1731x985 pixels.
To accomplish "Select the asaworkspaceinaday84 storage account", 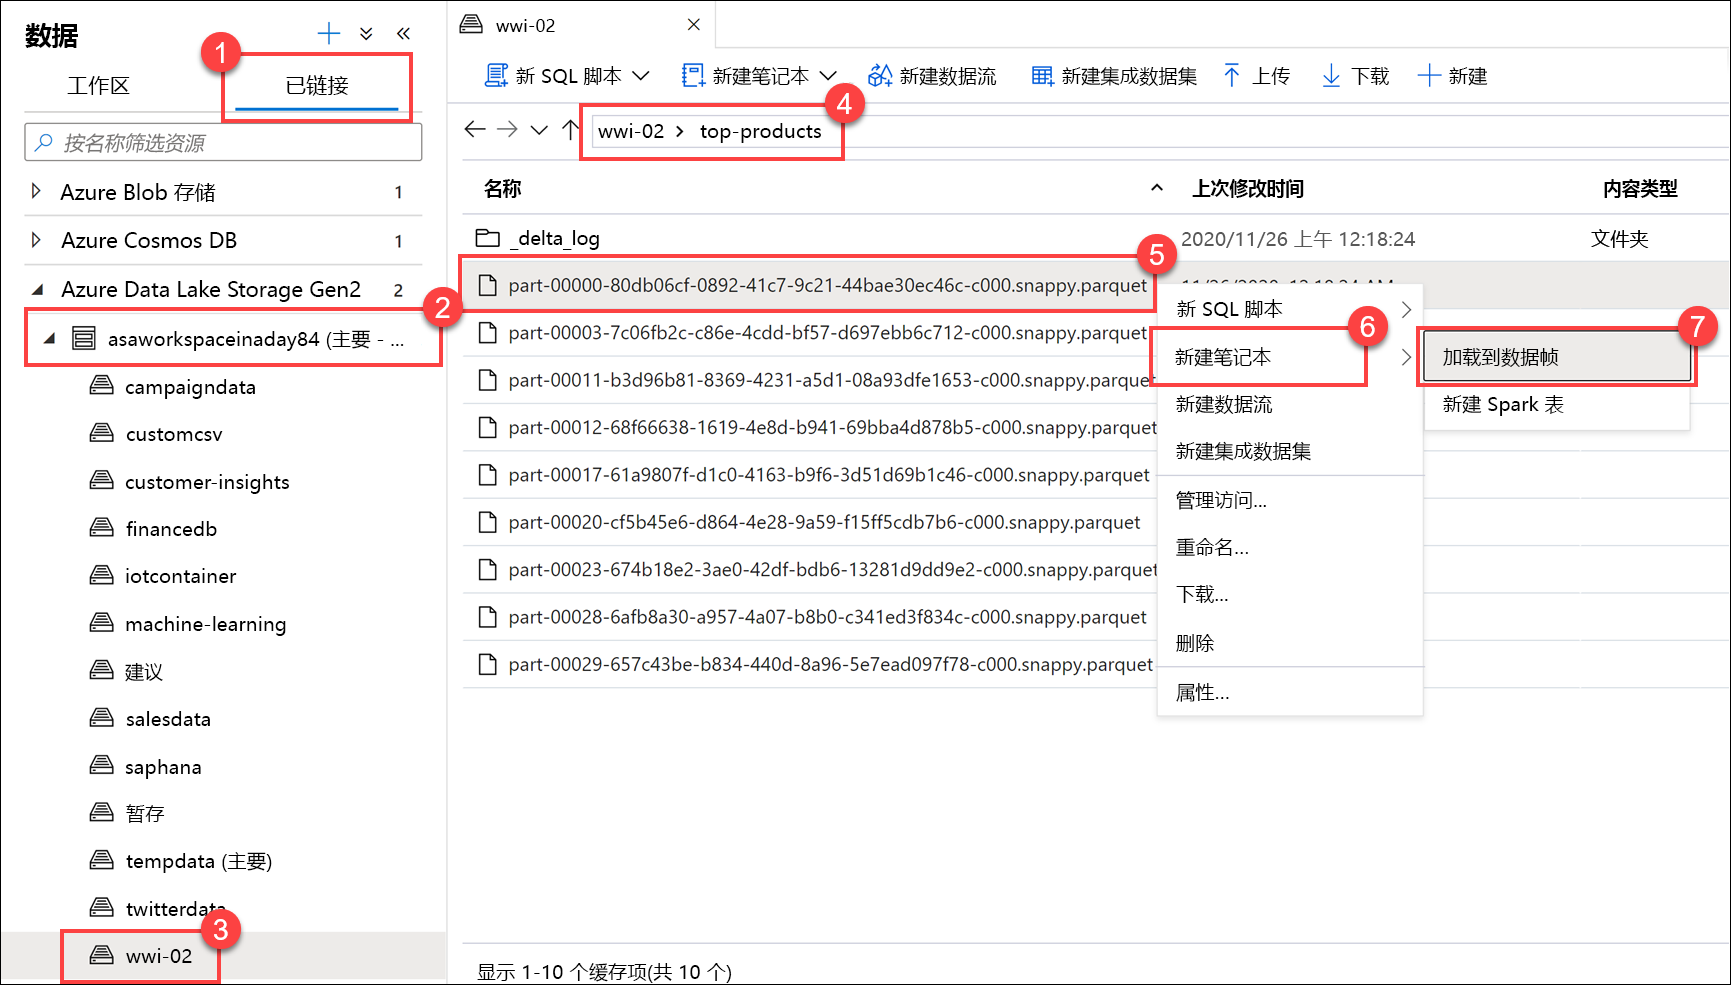I will [255, 339].
